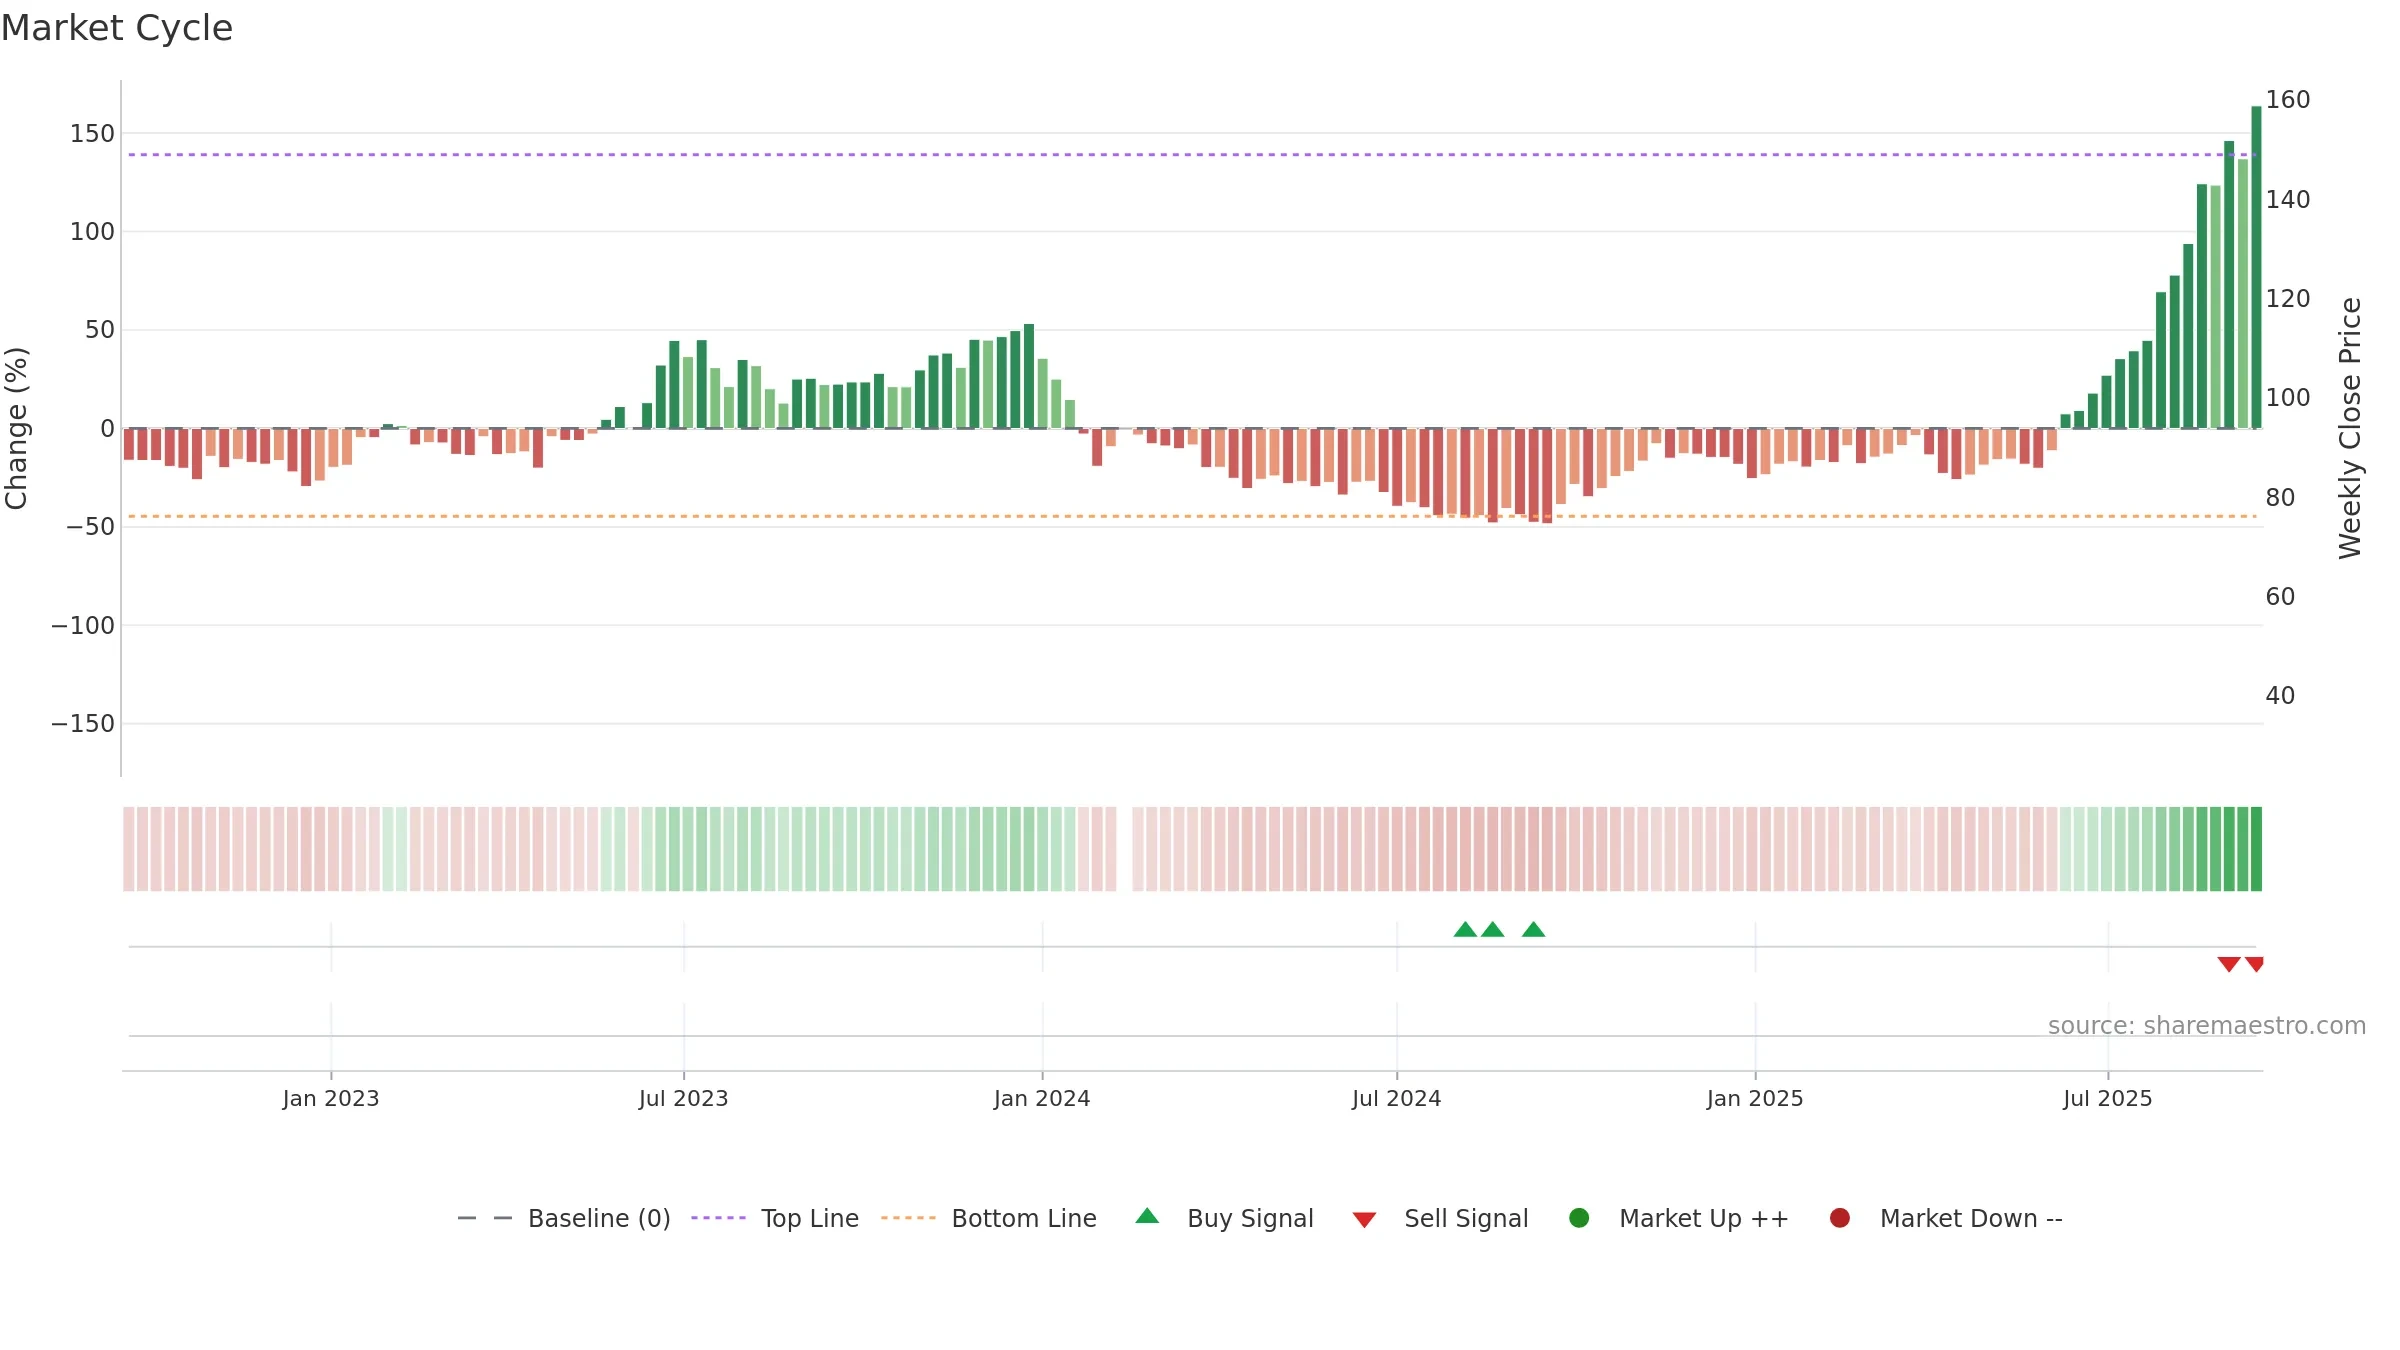Toggle the Baseline (0) legend entry

point(564,1218)
